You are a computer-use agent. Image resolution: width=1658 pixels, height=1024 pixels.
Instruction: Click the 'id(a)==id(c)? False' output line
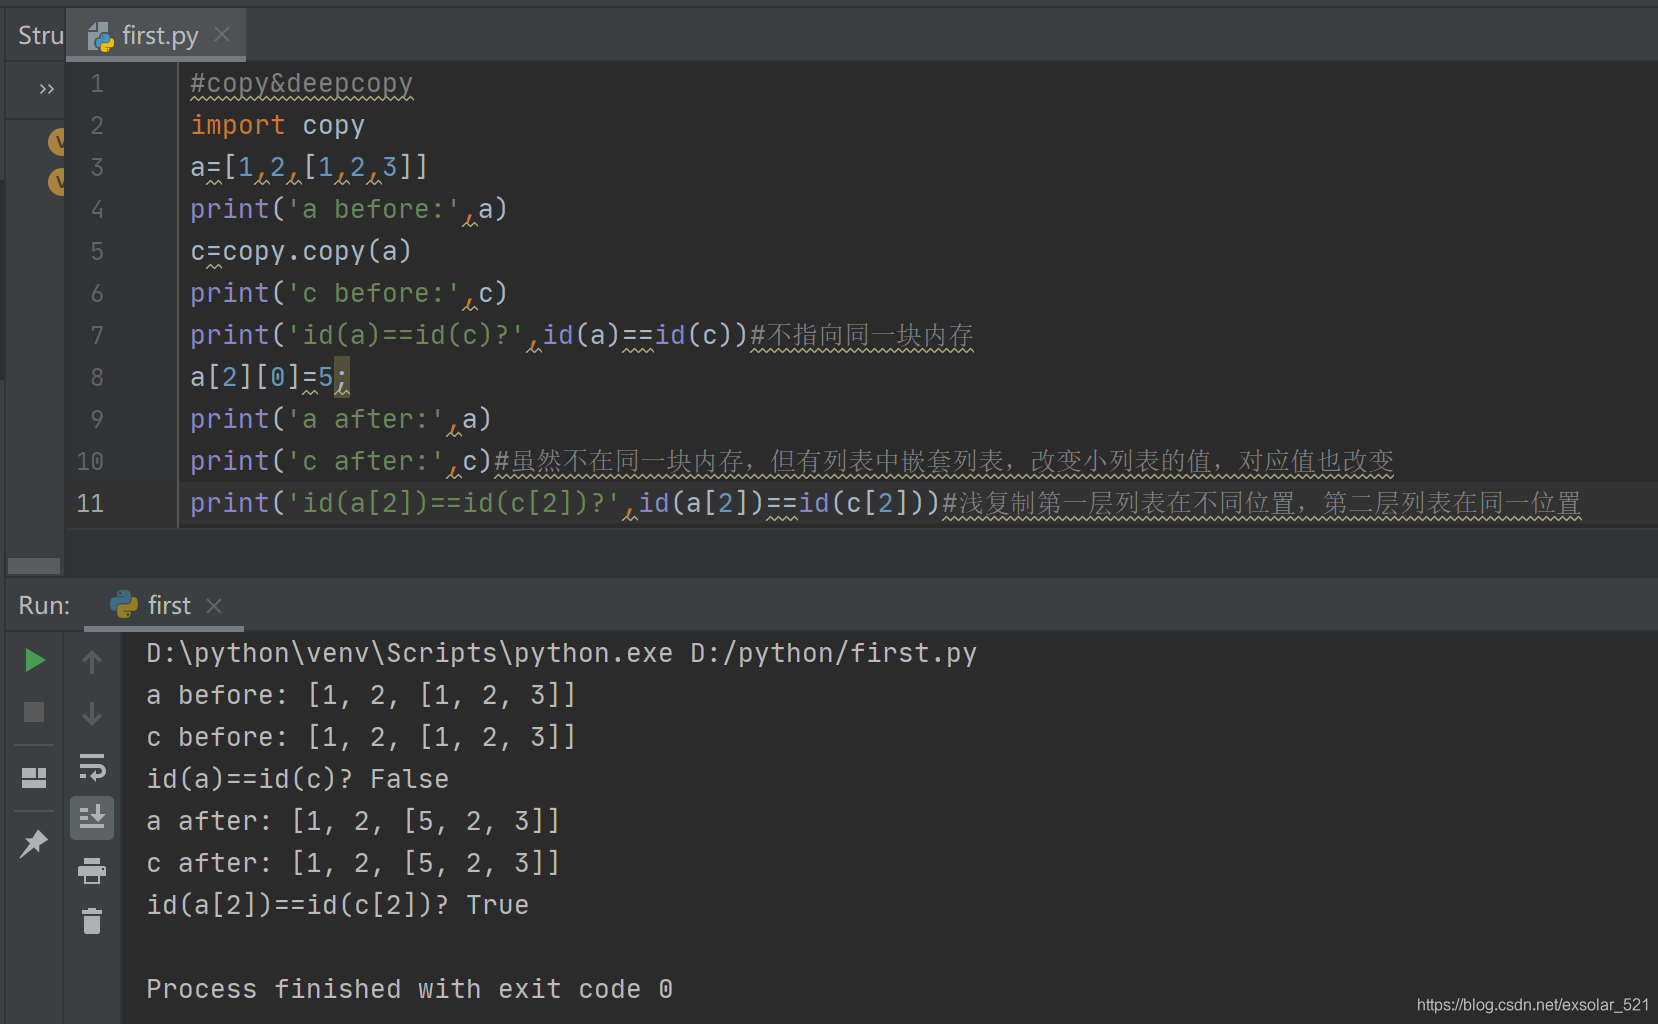298,779
